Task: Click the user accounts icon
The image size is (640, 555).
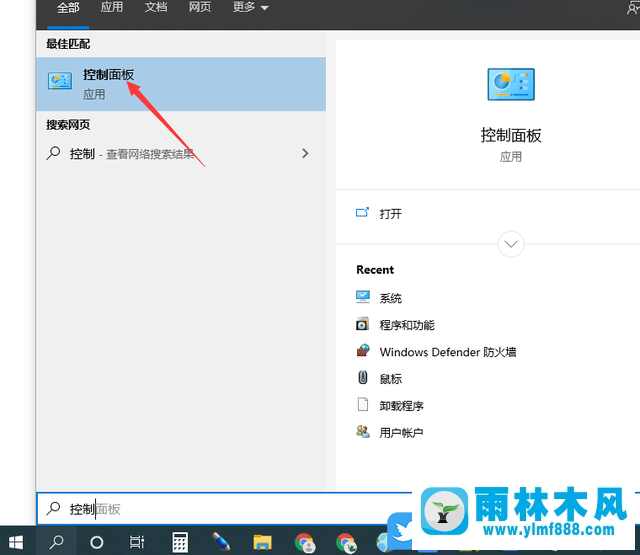Action: 362,431
